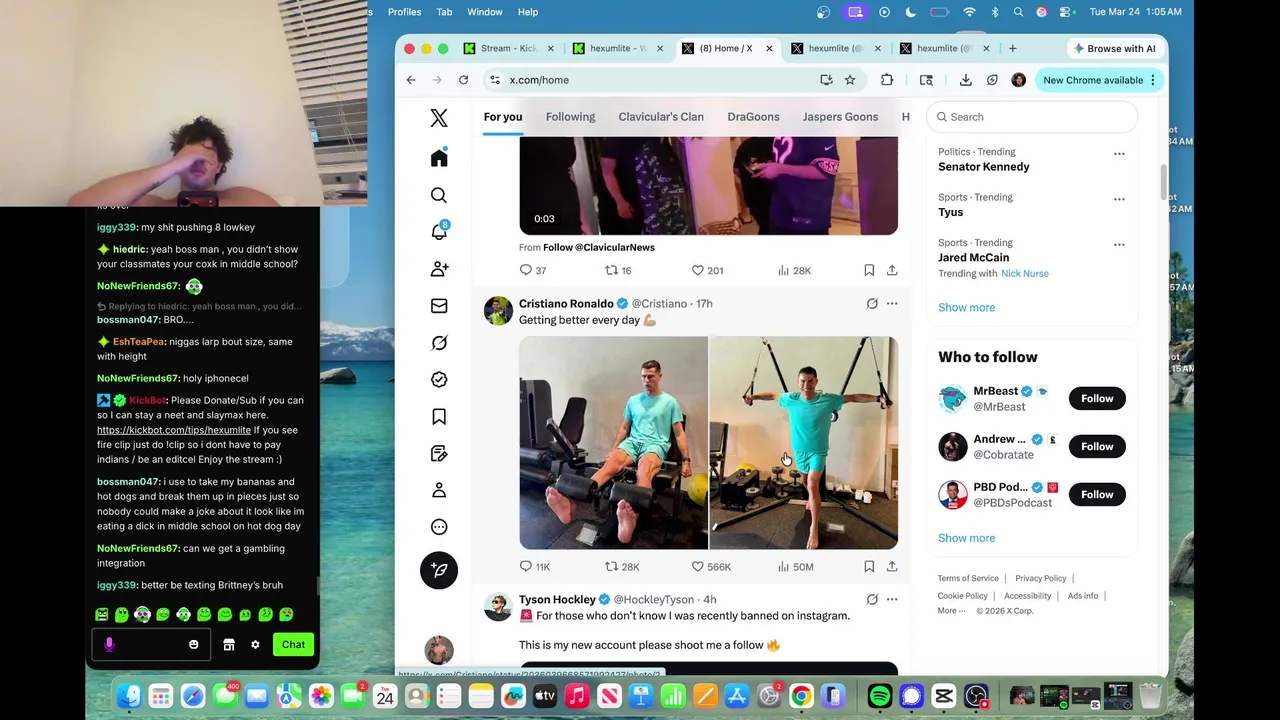Open a new Chrome tab
Screen dimensions: 1280x720
pyautogui.click(x=1012, y=48)
